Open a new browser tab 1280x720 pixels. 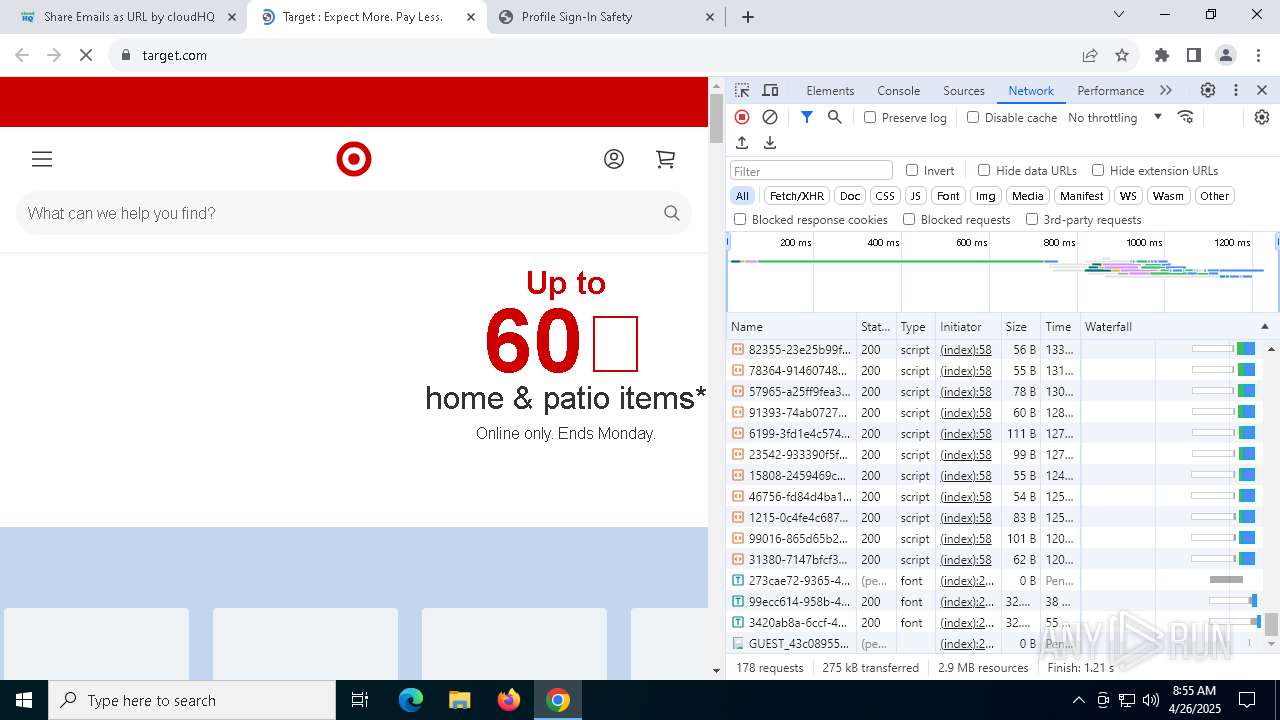pos(748,17)
